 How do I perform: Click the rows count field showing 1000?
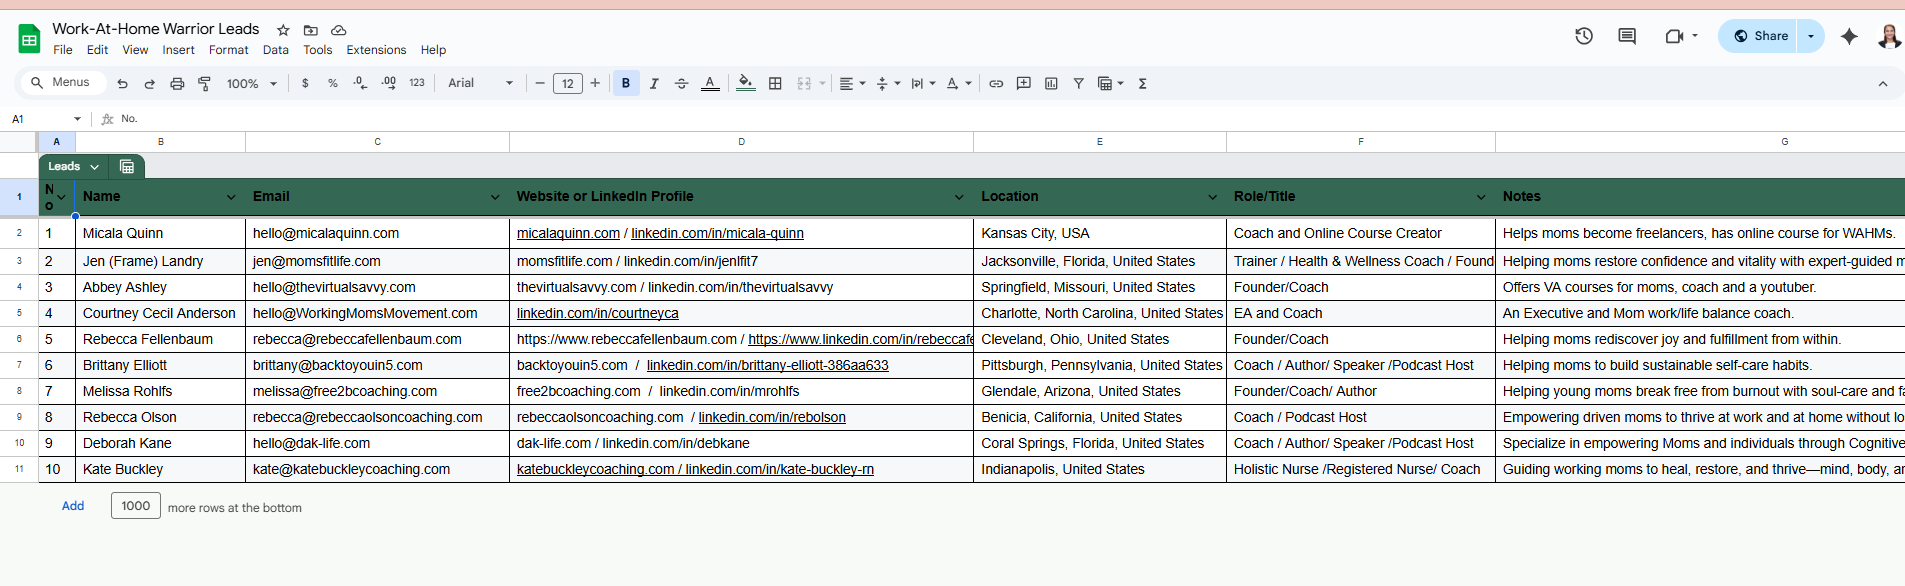pyautogui.click(x=136, y=506)
